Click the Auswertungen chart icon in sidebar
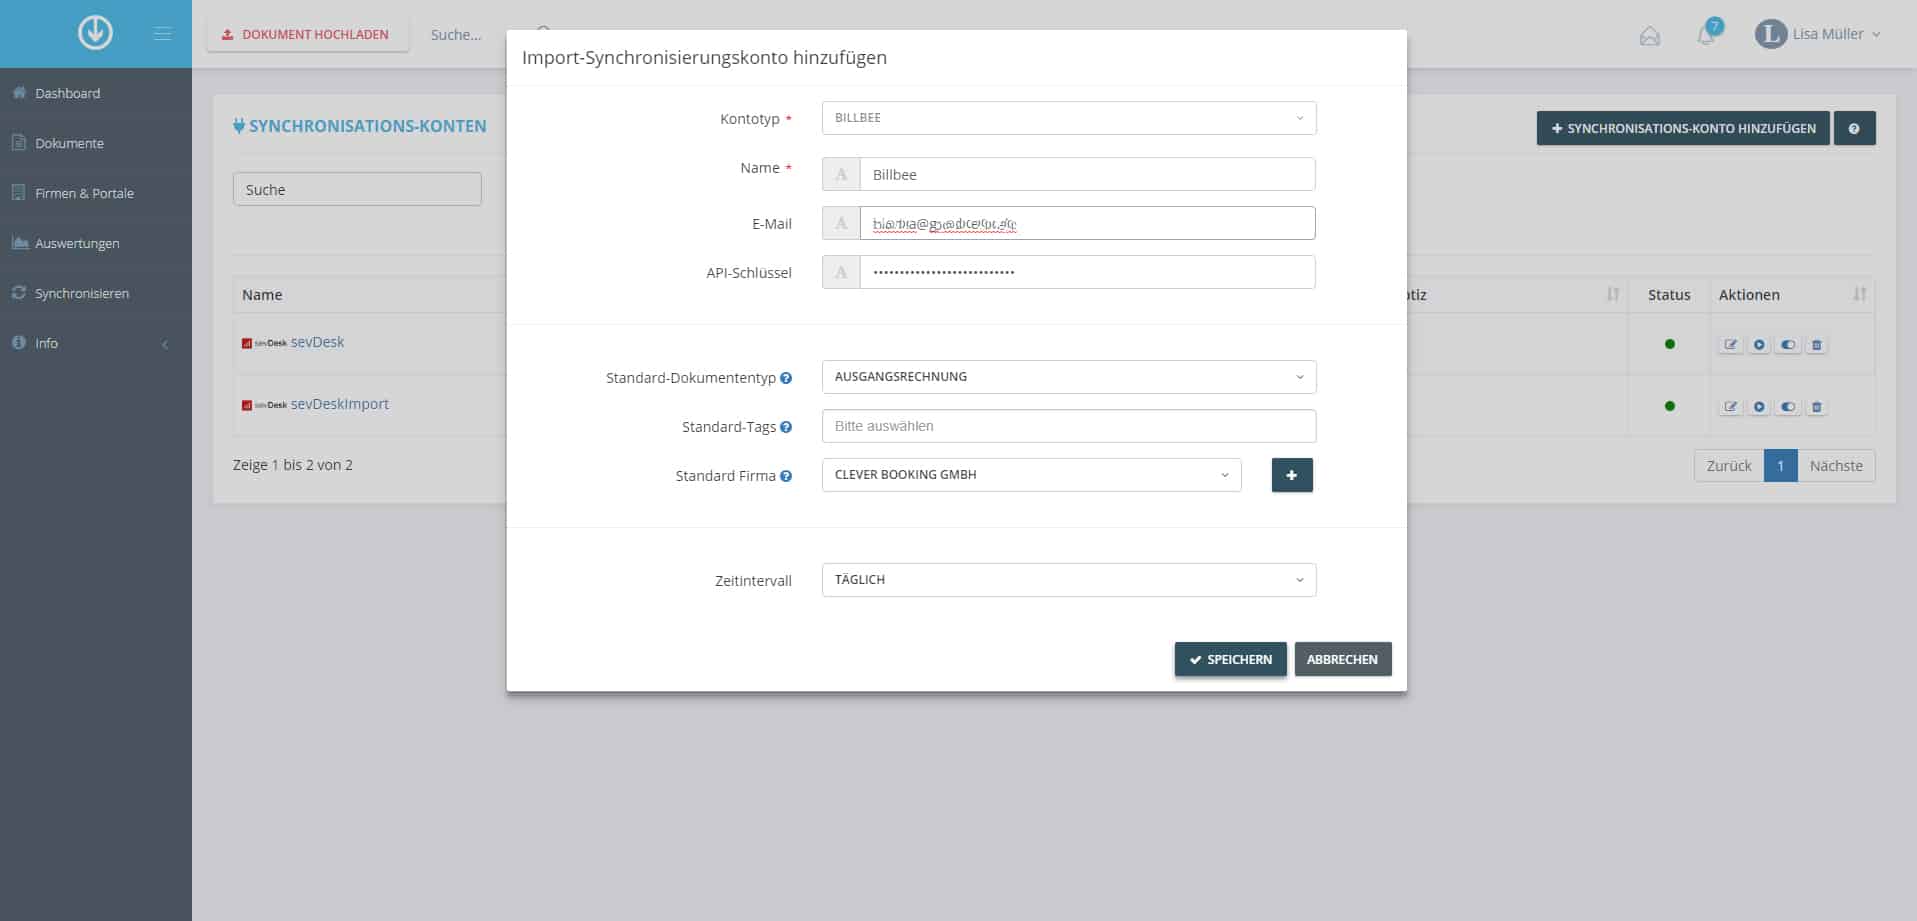The width and height of the screenshot is (1917, 921). pos(19,243)
